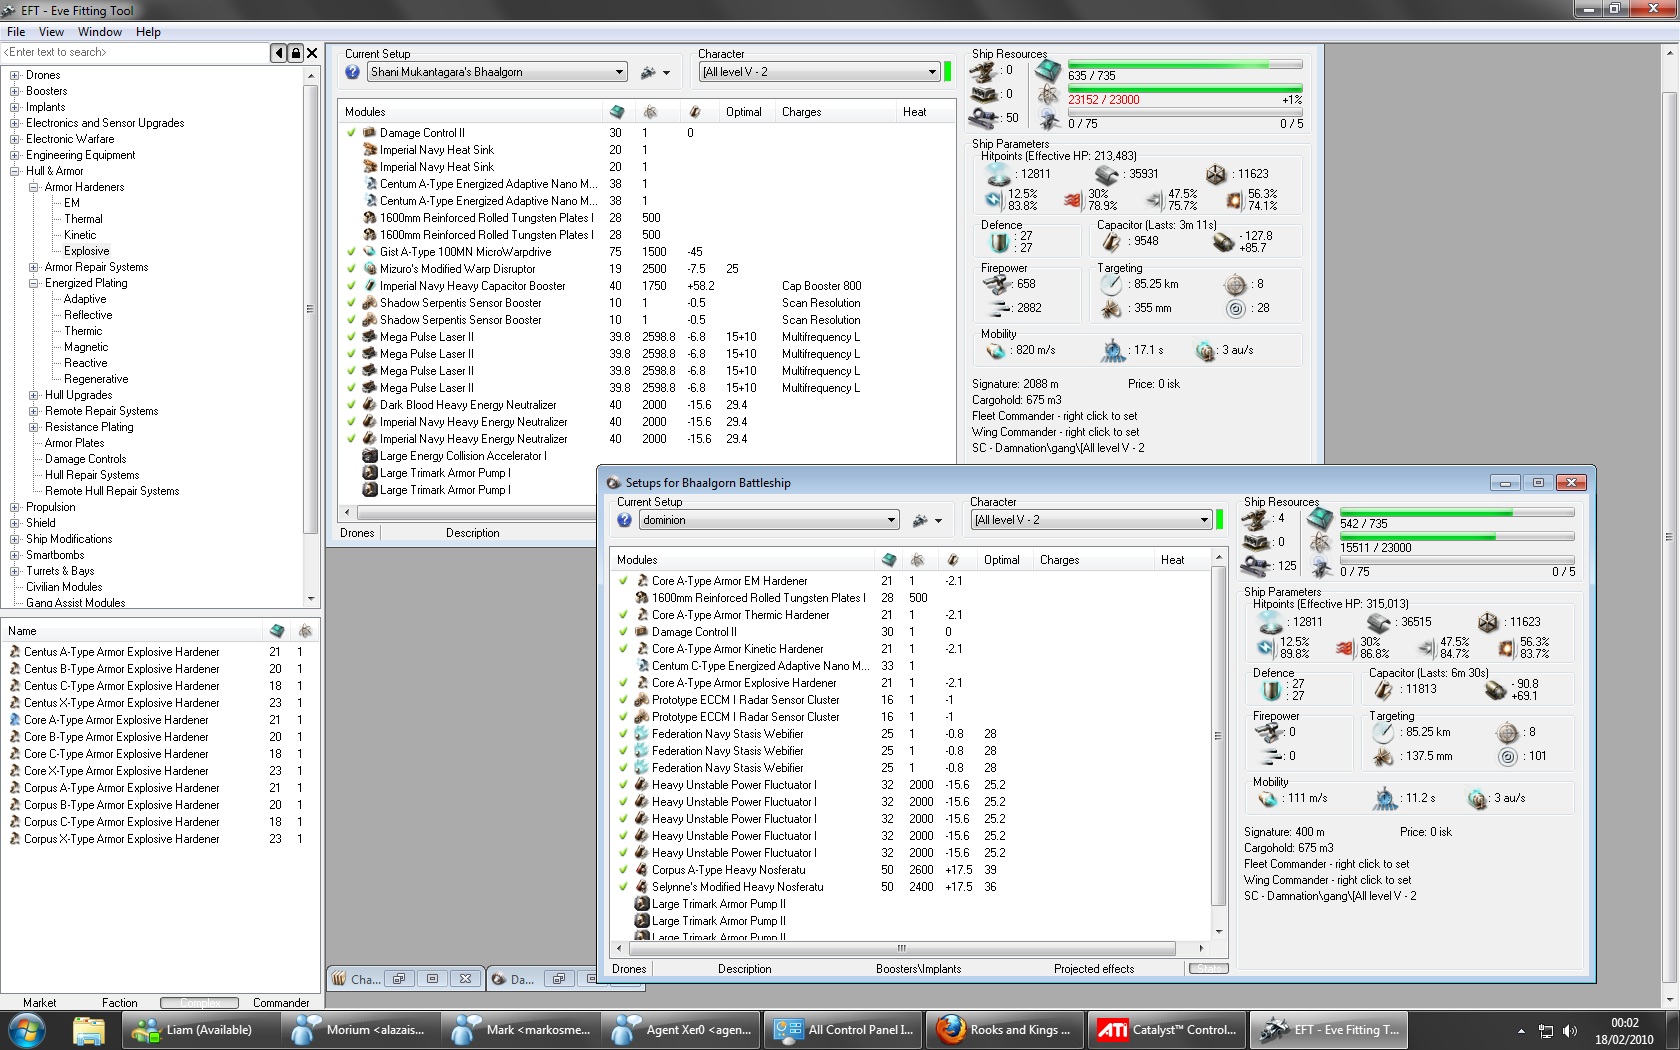This screenshot has width=1680, height=1050.
Task: Click the calibration icon showing 50 in main Ship Resources
Action: pos(984,118)
